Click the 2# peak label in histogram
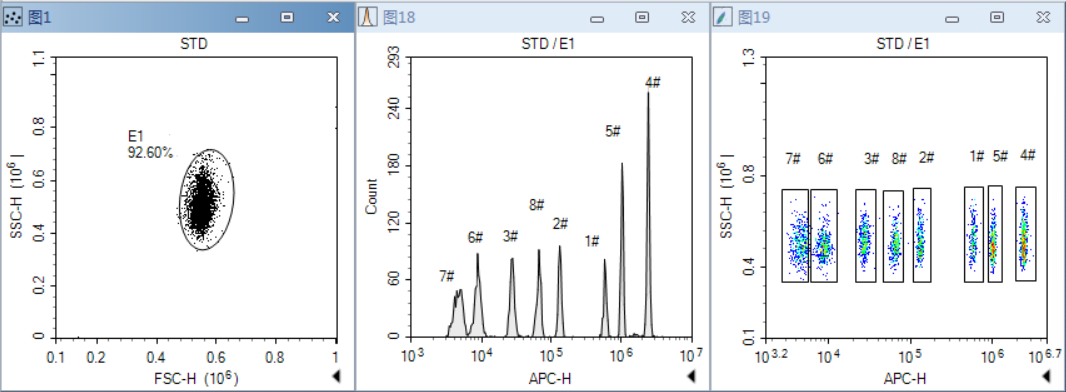This screenshot has width=1066, height=392. 560,224
